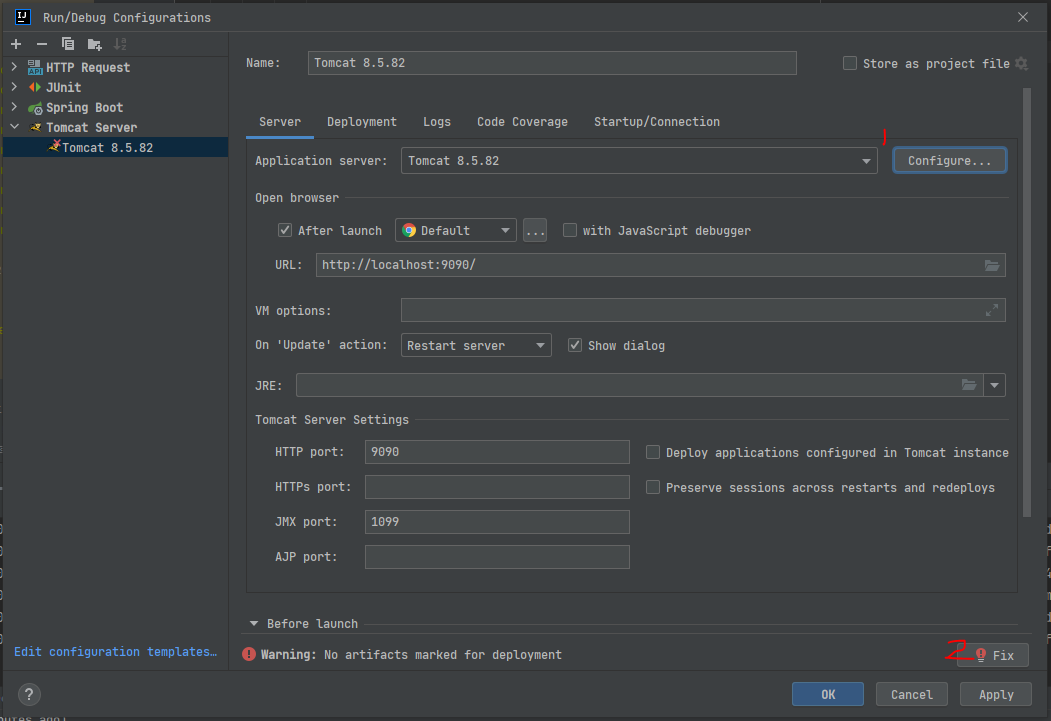Toggle the Show dialog checkbox

tap(575, 345)
